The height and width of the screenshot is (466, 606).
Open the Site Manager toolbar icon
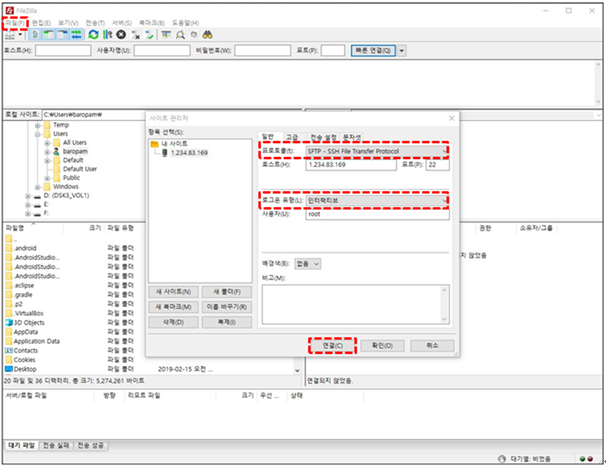click(10, 36)
